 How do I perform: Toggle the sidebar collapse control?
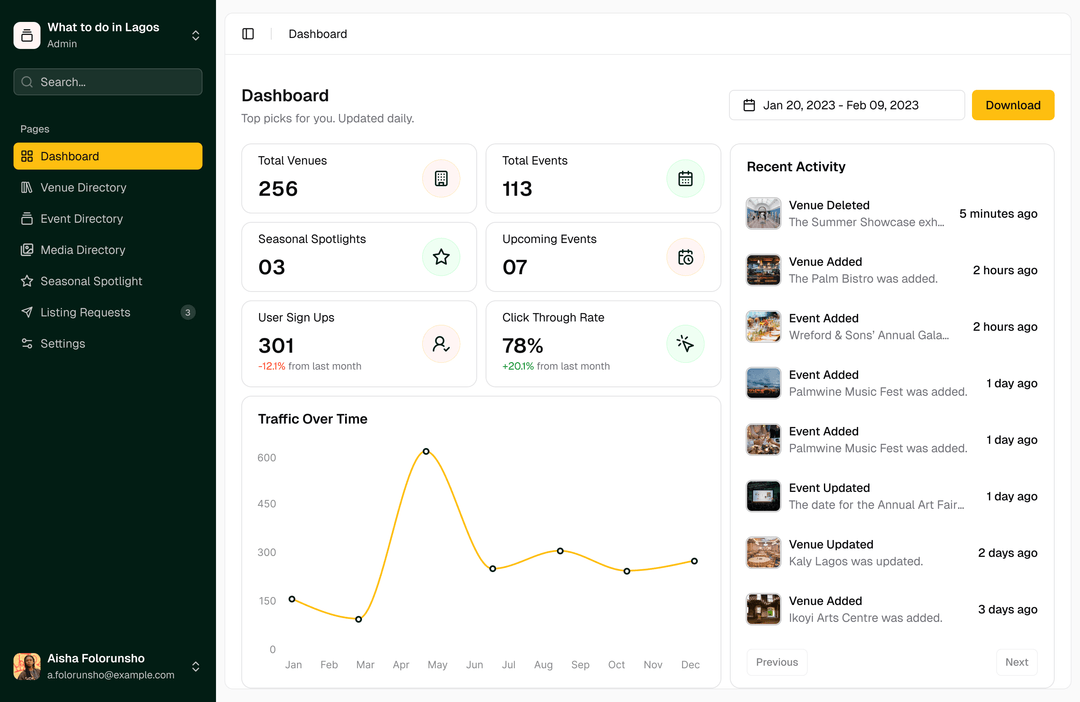248,33
